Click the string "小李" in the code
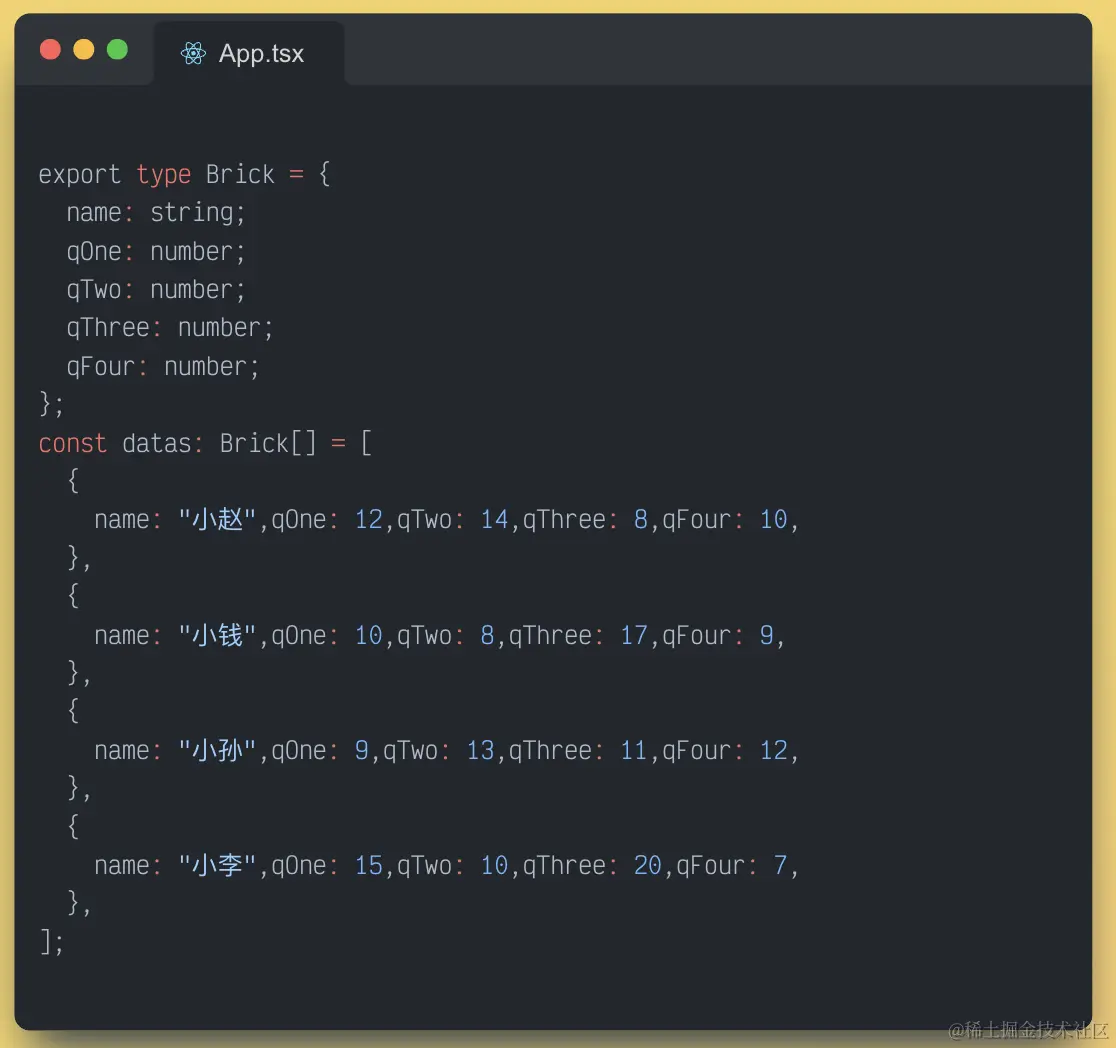 (217, 866)
